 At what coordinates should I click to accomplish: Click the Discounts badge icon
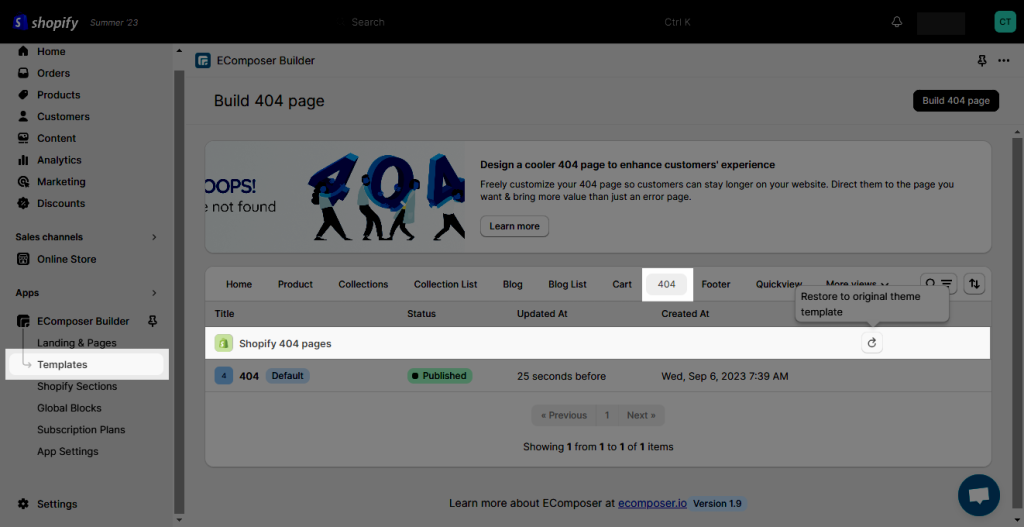(24, 203)
